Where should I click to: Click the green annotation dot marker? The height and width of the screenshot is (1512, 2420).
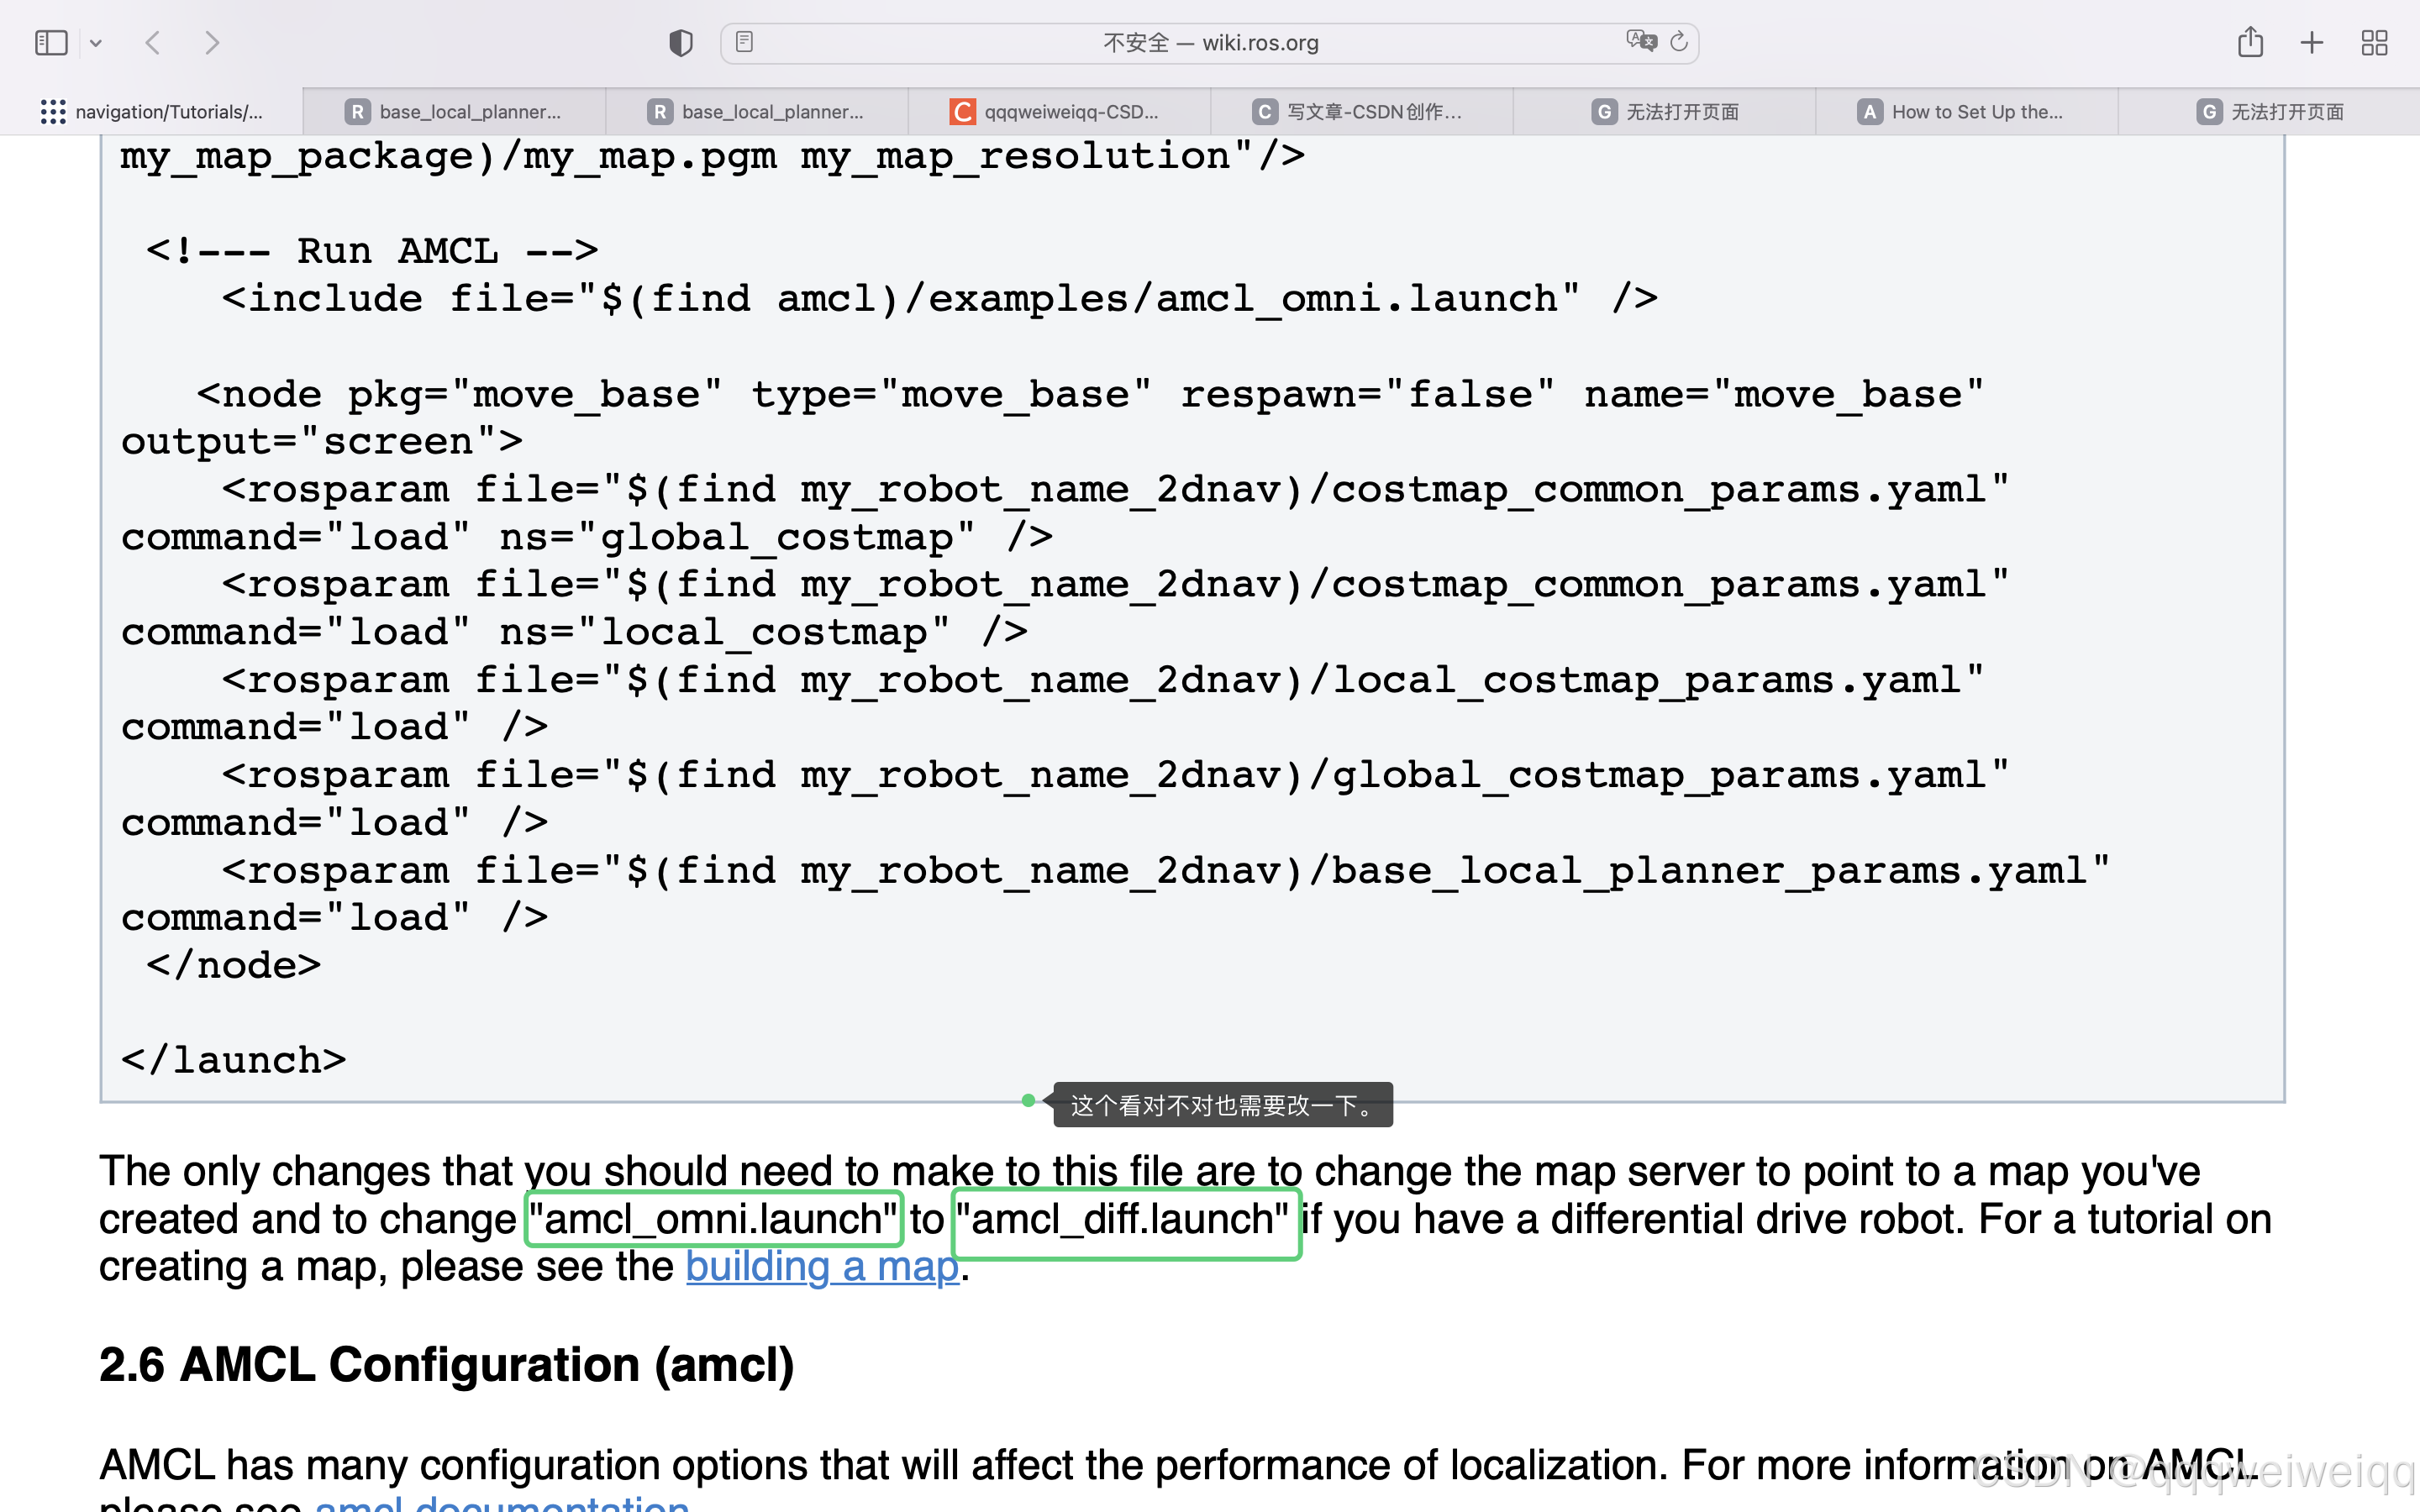coord(1028,1100)
